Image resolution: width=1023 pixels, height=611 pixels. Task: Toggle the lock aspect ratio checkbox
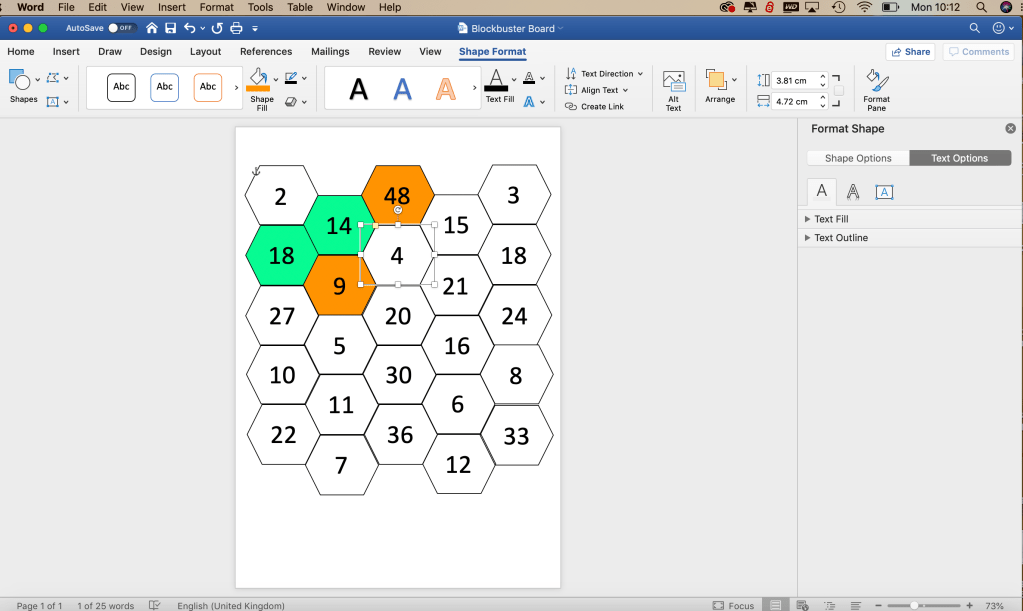click(838, 91)
